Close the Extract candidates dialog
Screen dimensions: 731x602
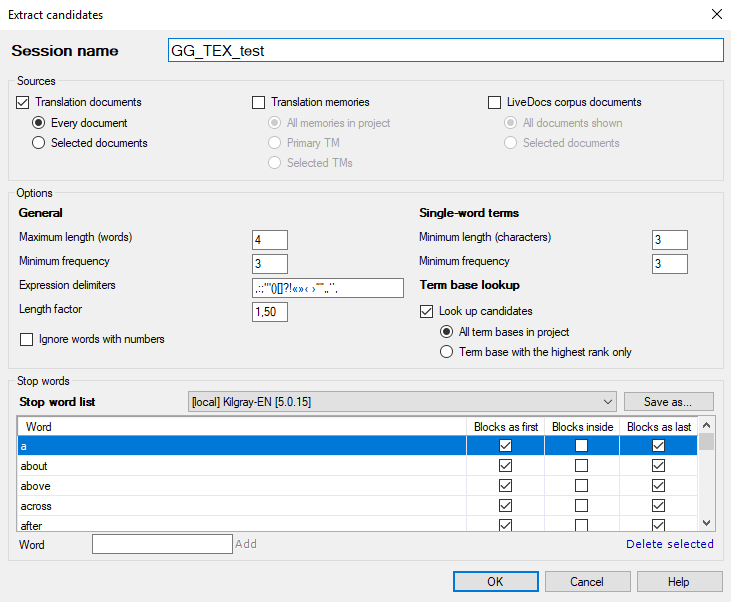(715, 15)
